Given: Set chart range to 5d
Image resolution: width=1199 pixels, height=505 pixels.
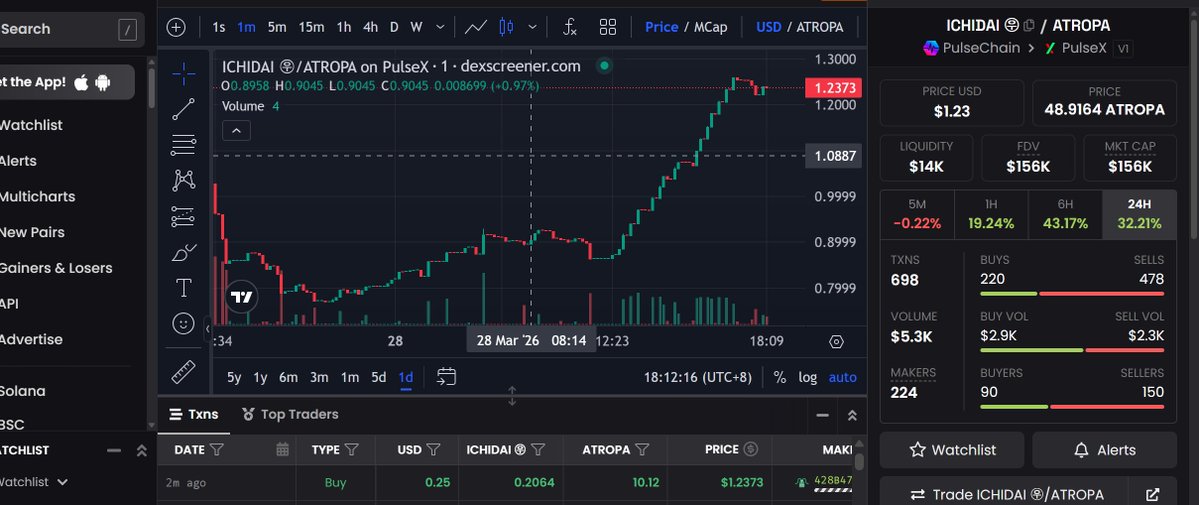Looking at the screenshot, I should pyautogui.click(x=379, y=377).
